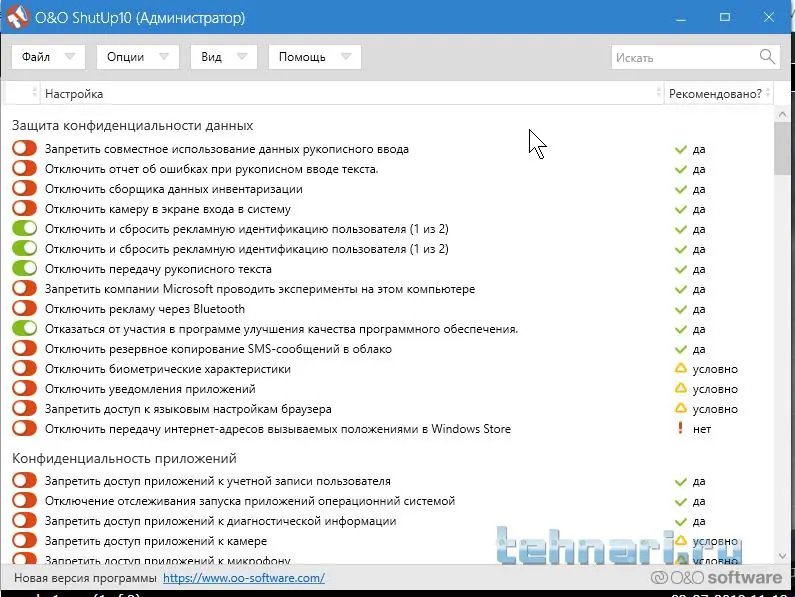The image size is (795, 597).
Task: Open the oo-software.com link
Action: click(244, 578)
